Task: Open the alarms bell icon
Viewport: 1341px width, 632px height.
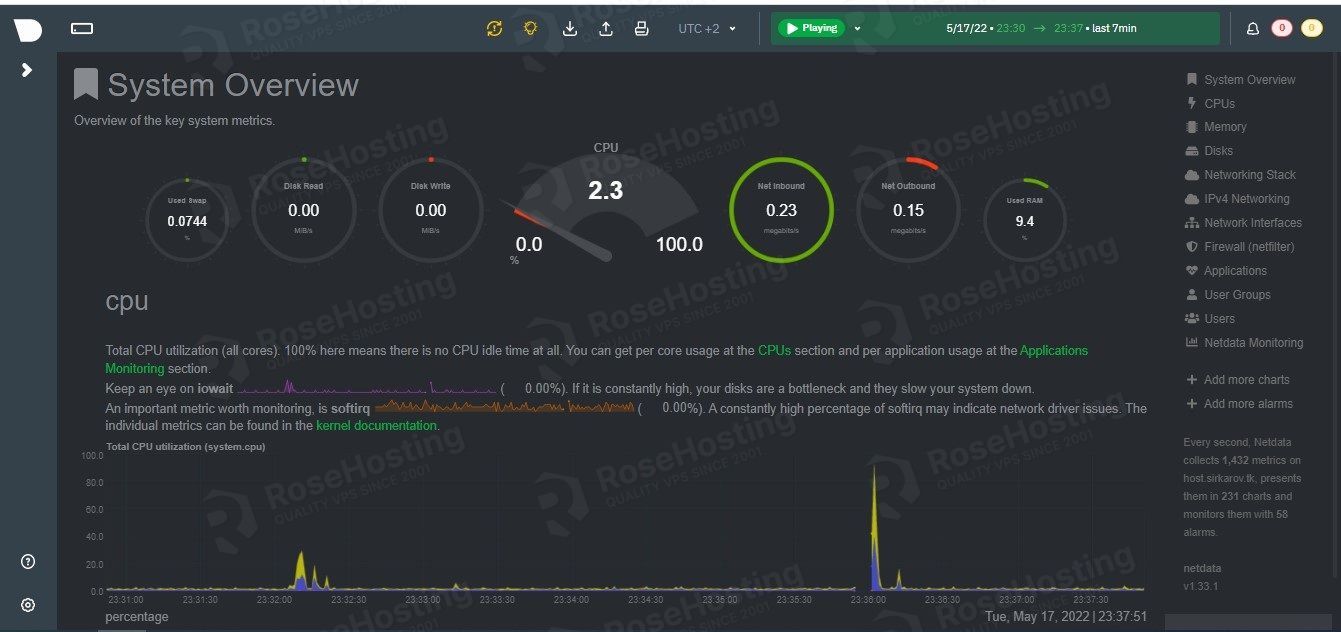Action: [1252, 29]
